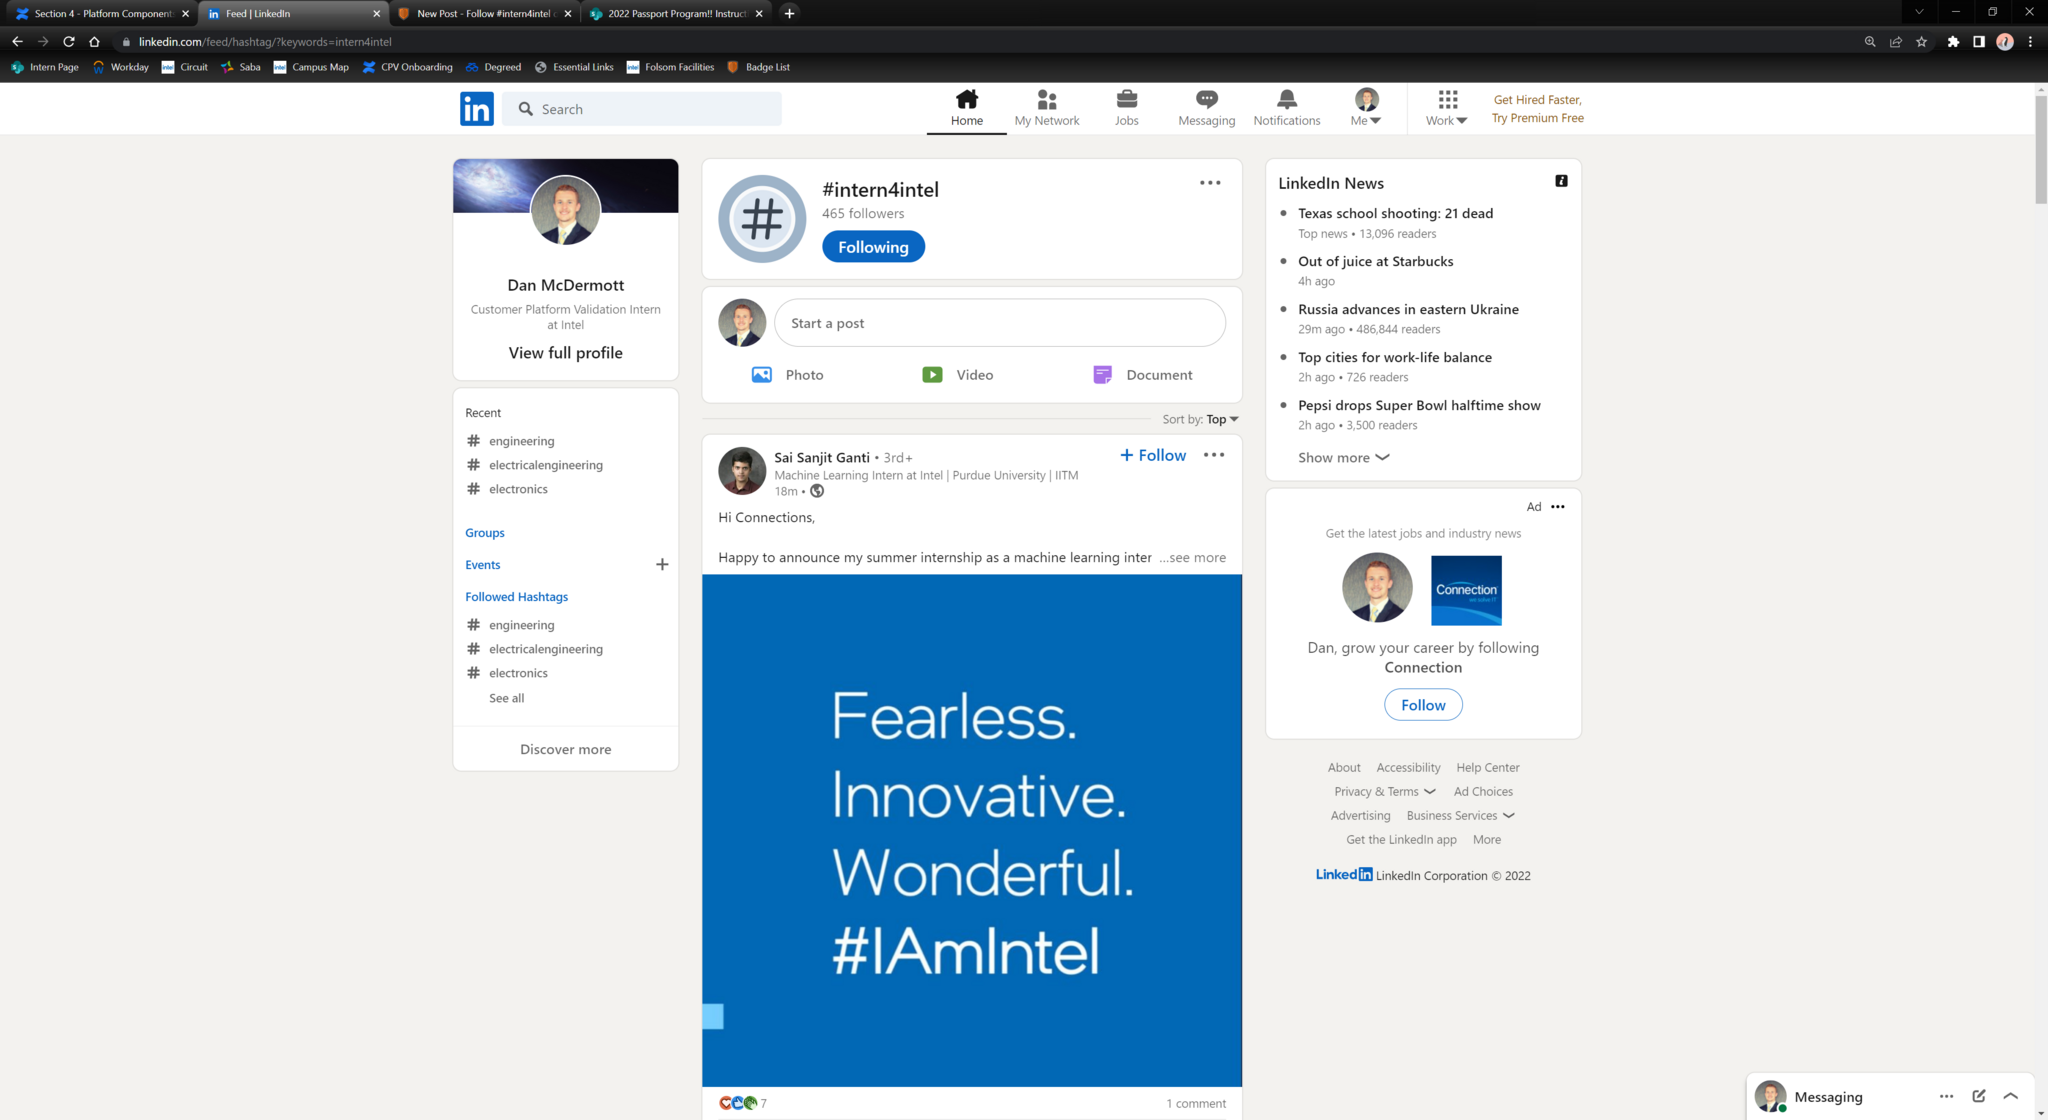The image size is (2048, 1120).
Task: Open Messaging from the top navigation
Action: point(1206,107)
